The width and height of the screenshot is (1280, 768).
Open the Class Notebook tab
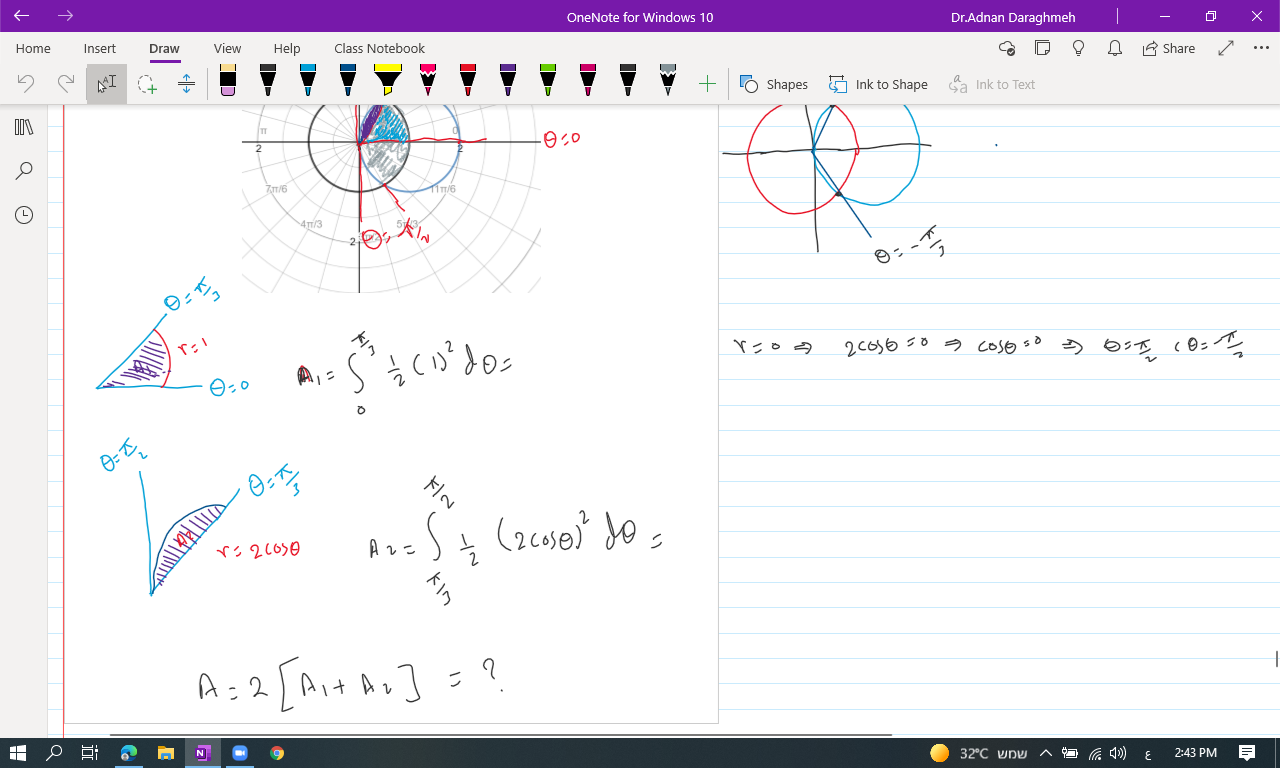pos(379,48)
